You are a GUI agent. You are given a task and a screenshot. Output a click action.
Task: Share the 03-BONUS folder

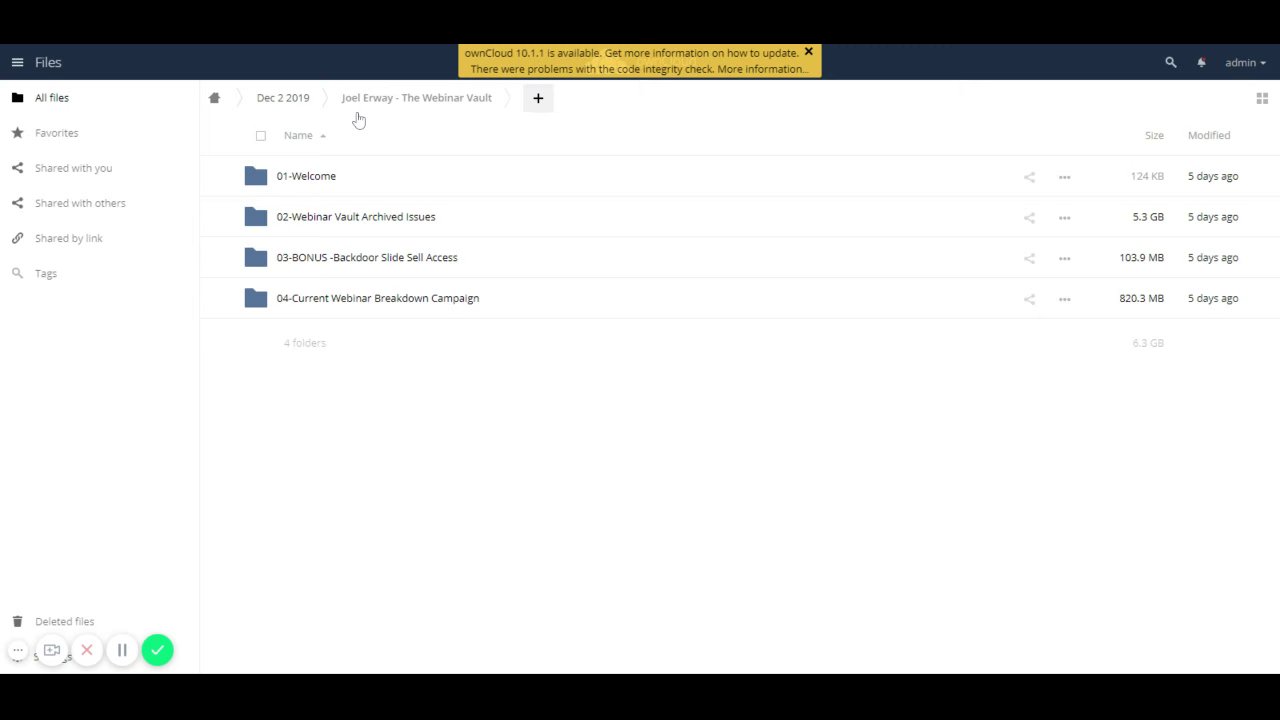click(x=1029, y=259)
